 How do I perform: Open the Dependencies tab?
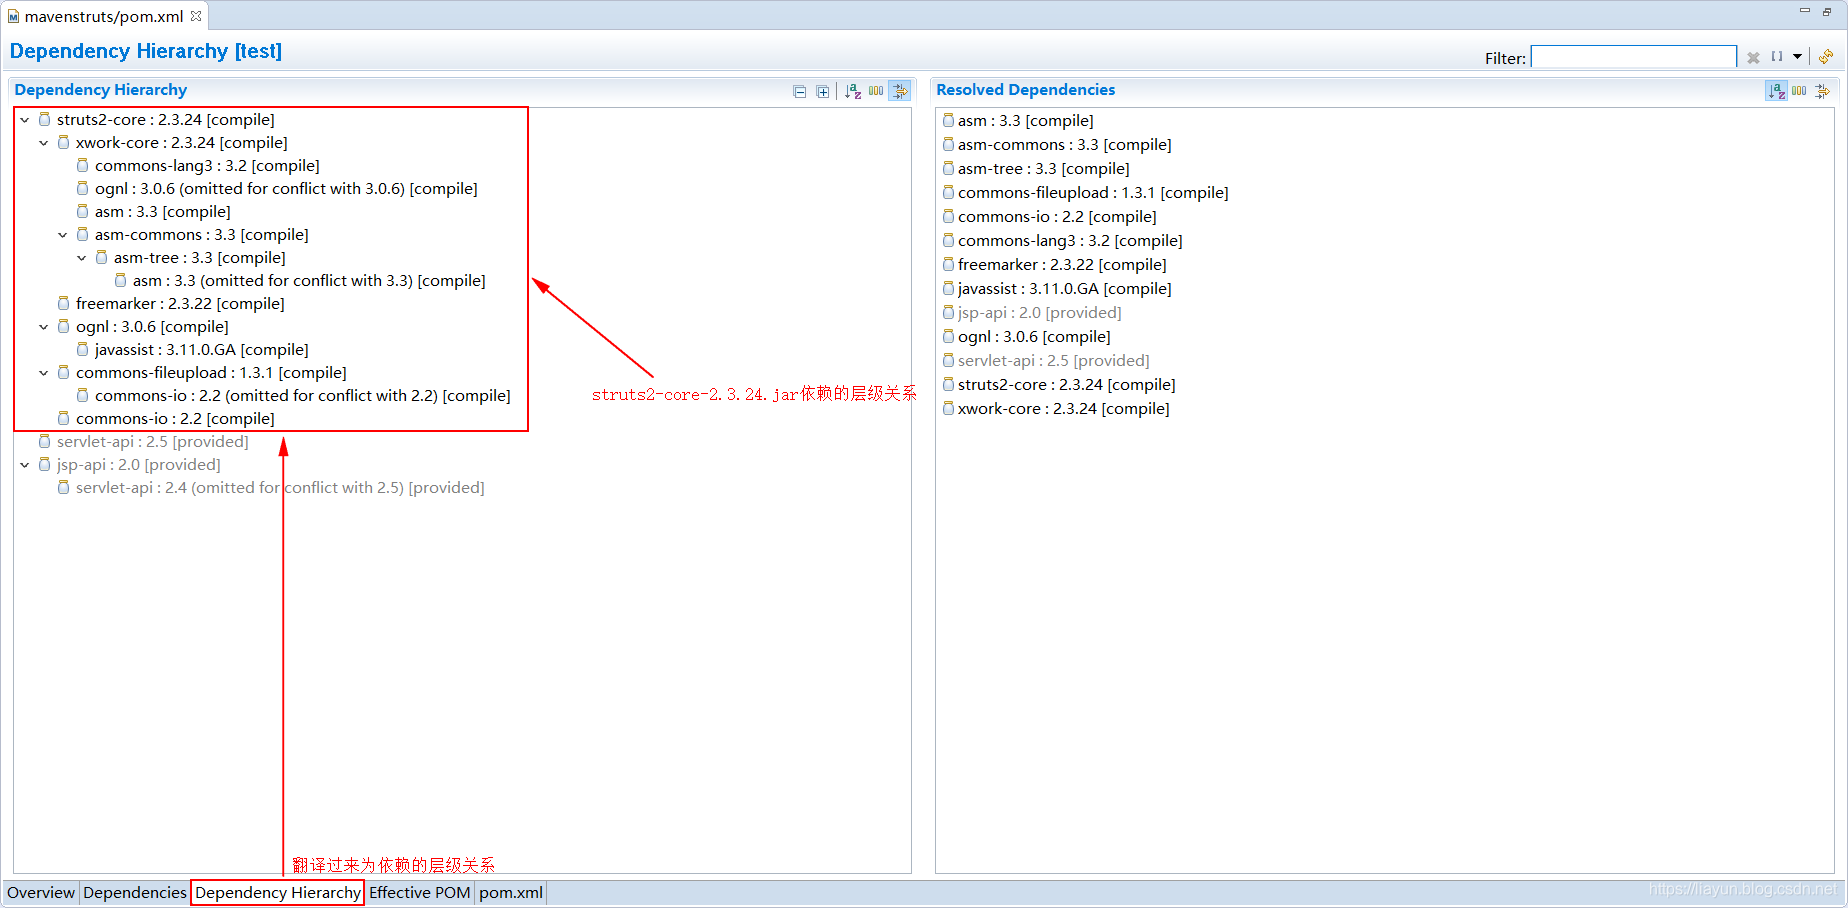135,892
